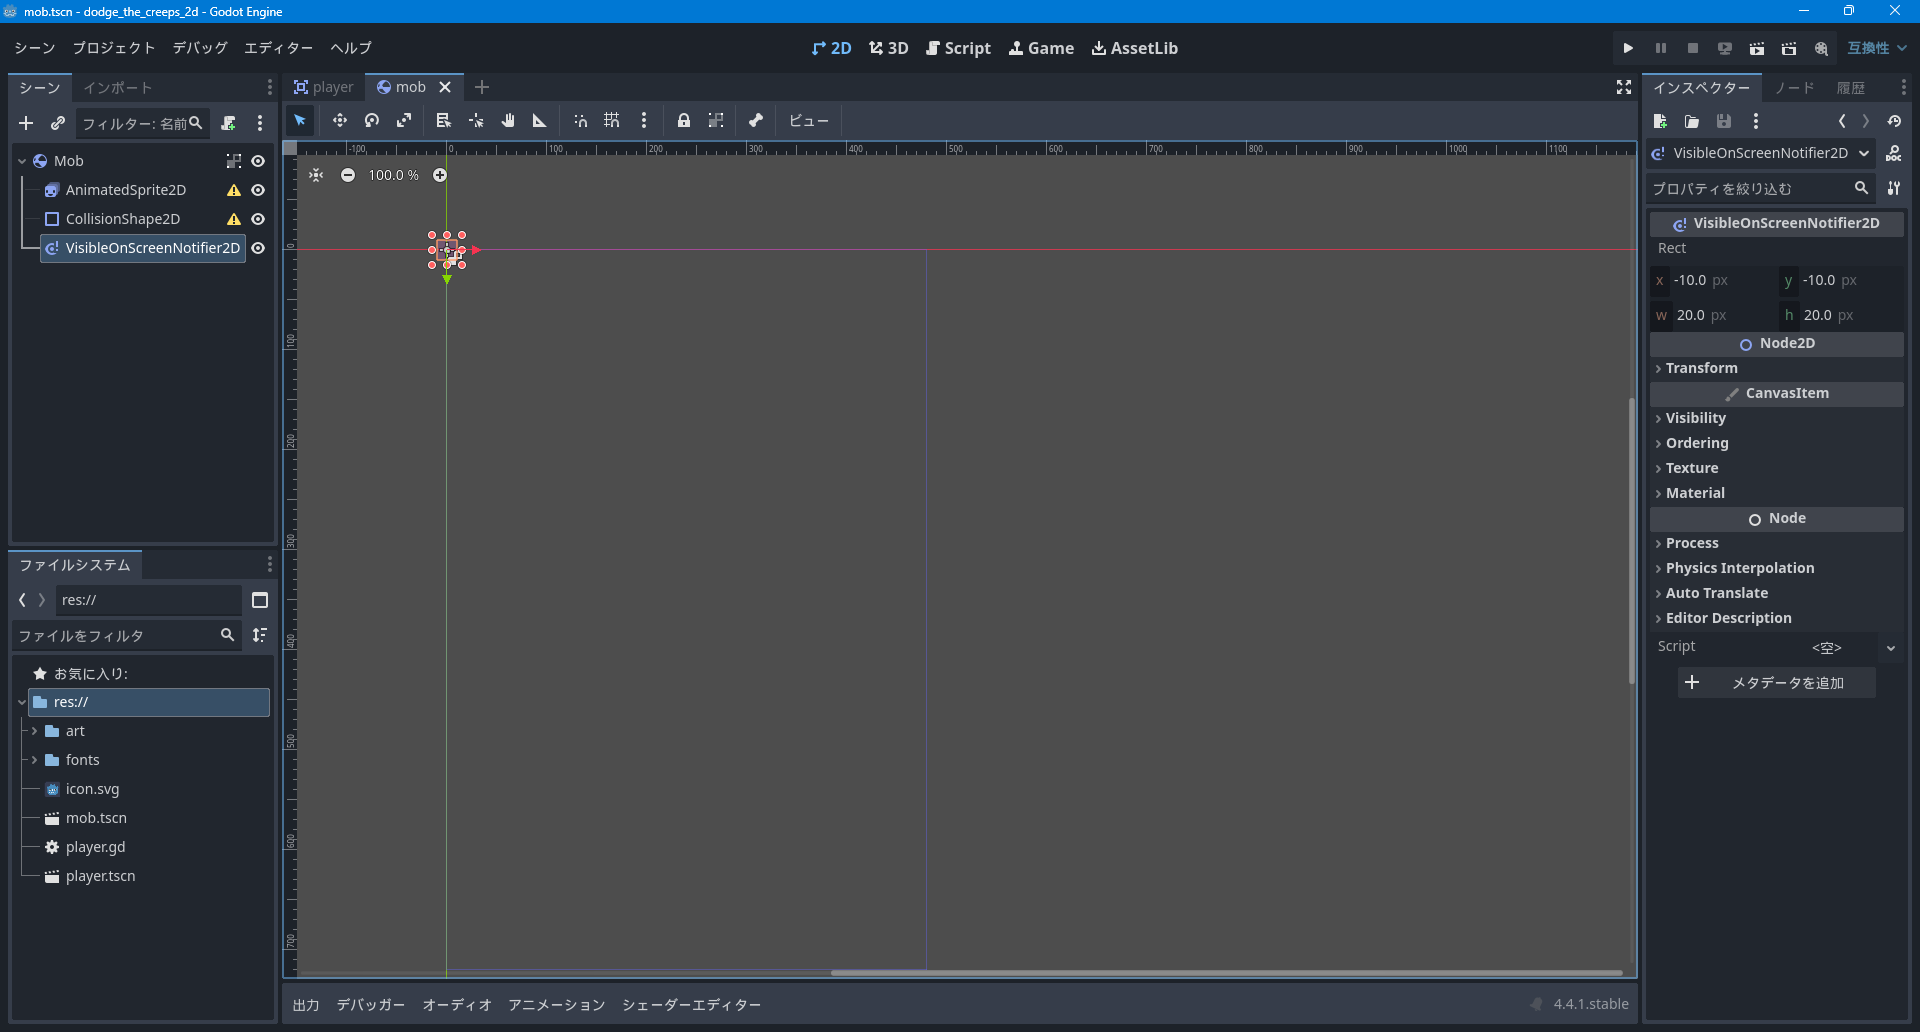Expand the Transform section
This screenshot has height=1032, width=1920.
pos(1777,368)
